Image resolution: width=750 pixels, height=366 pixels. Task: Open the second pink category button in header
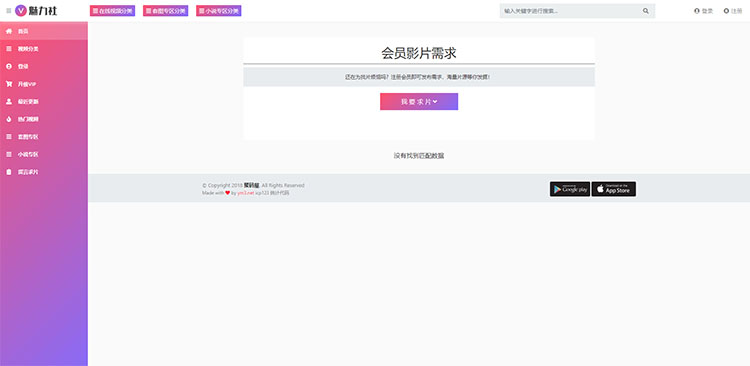(165, 11)
